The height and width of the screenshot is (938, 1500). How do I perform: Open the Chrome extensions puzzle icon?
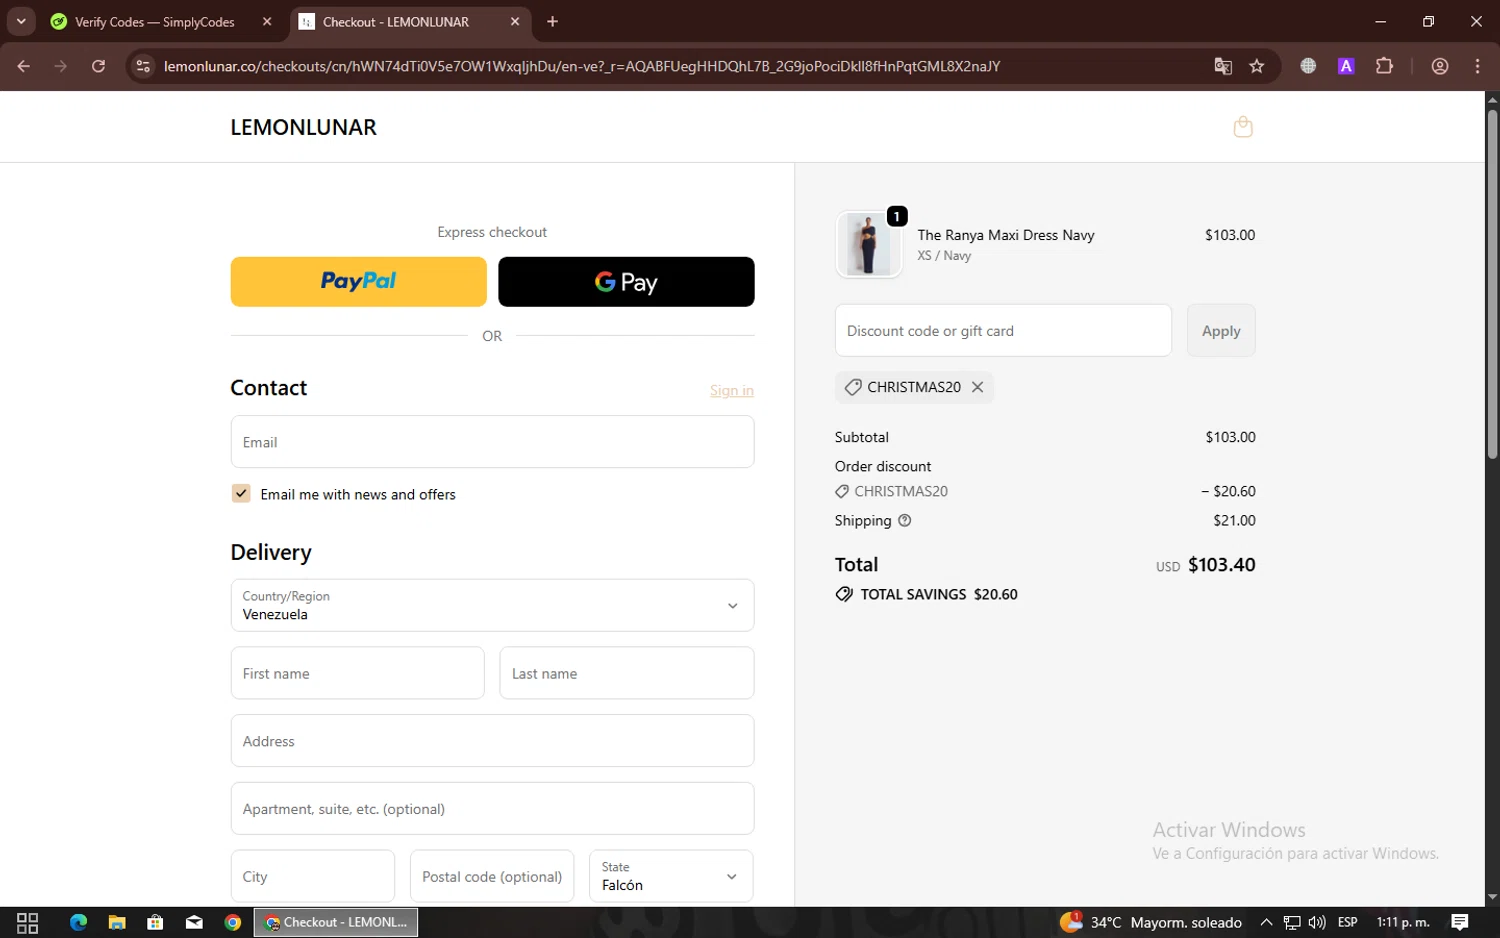1384,66
